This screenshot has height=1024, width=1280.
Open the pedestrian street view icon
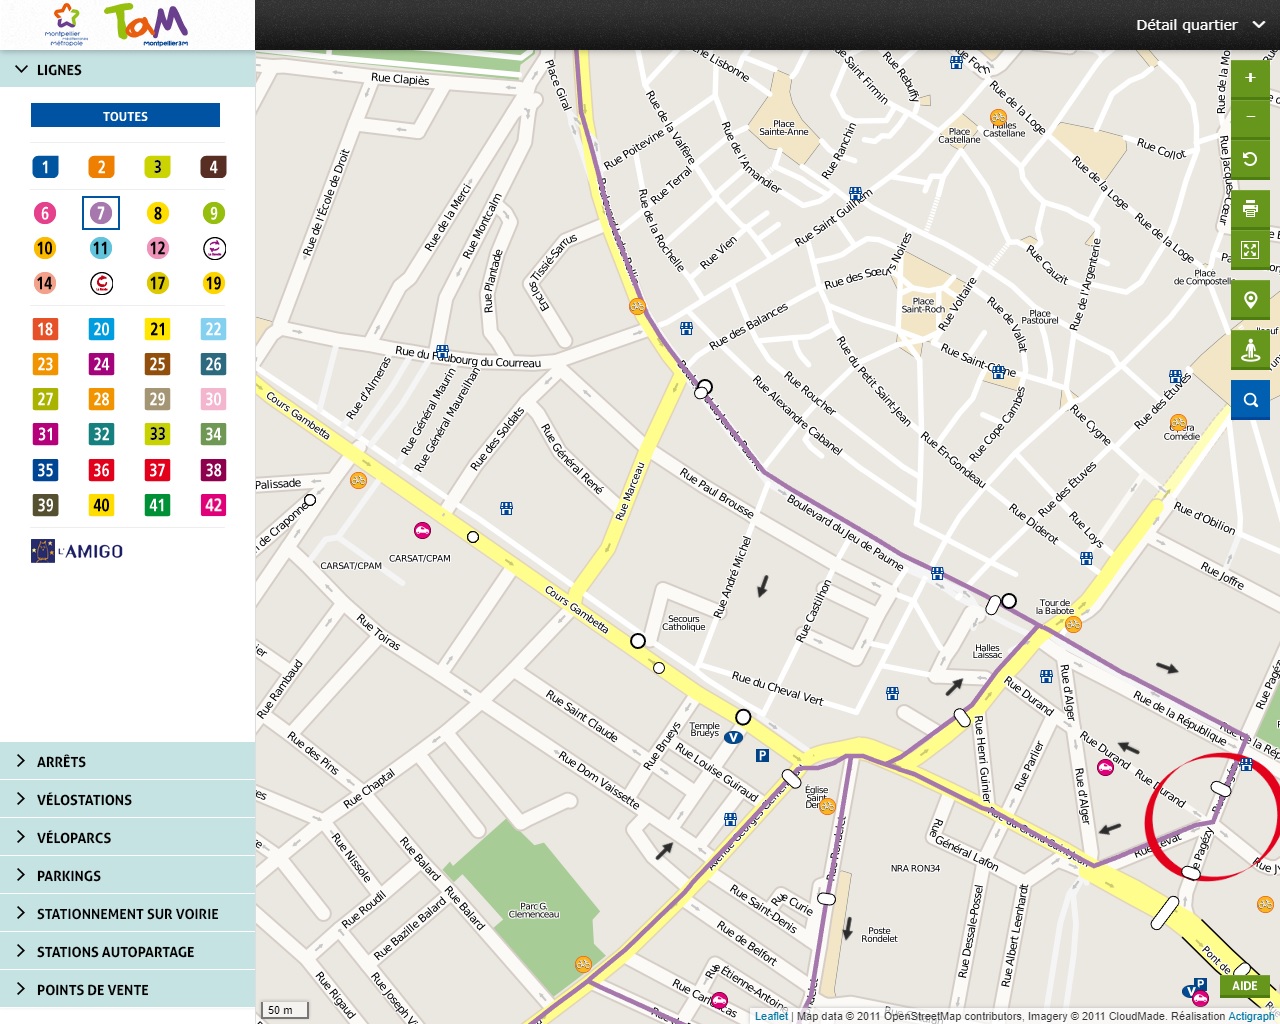pyautogui.click(x=1250, y=350)
